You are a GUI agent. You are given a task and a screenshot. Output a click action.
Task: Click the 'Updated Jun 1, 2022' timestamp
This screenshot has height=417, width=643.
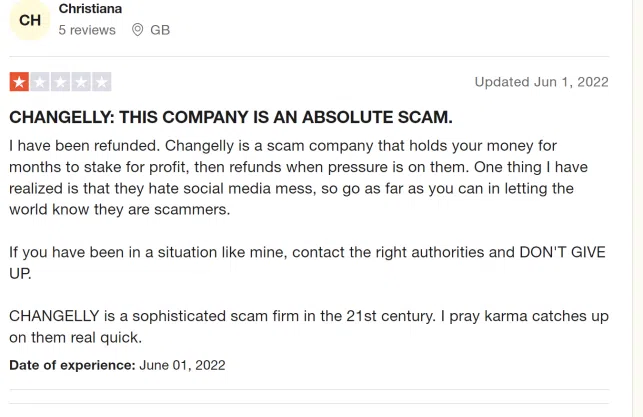coord(541,82)
